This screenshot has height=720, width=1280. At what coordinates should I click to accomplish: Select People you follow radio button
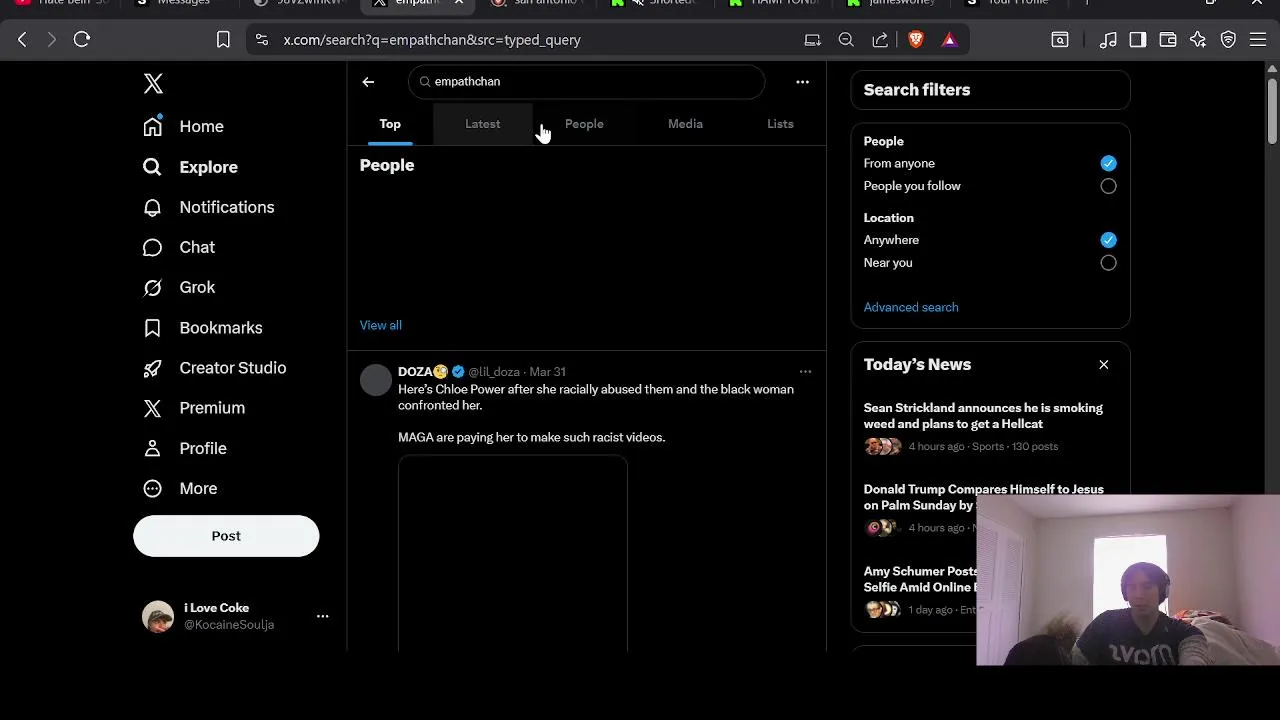1108,186
